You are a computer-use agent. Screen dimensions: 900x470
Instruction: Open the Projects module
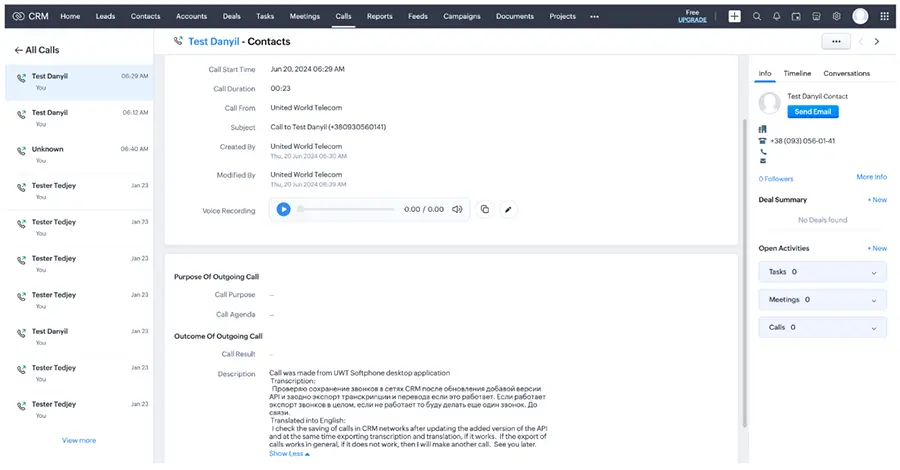coord(562,16)
